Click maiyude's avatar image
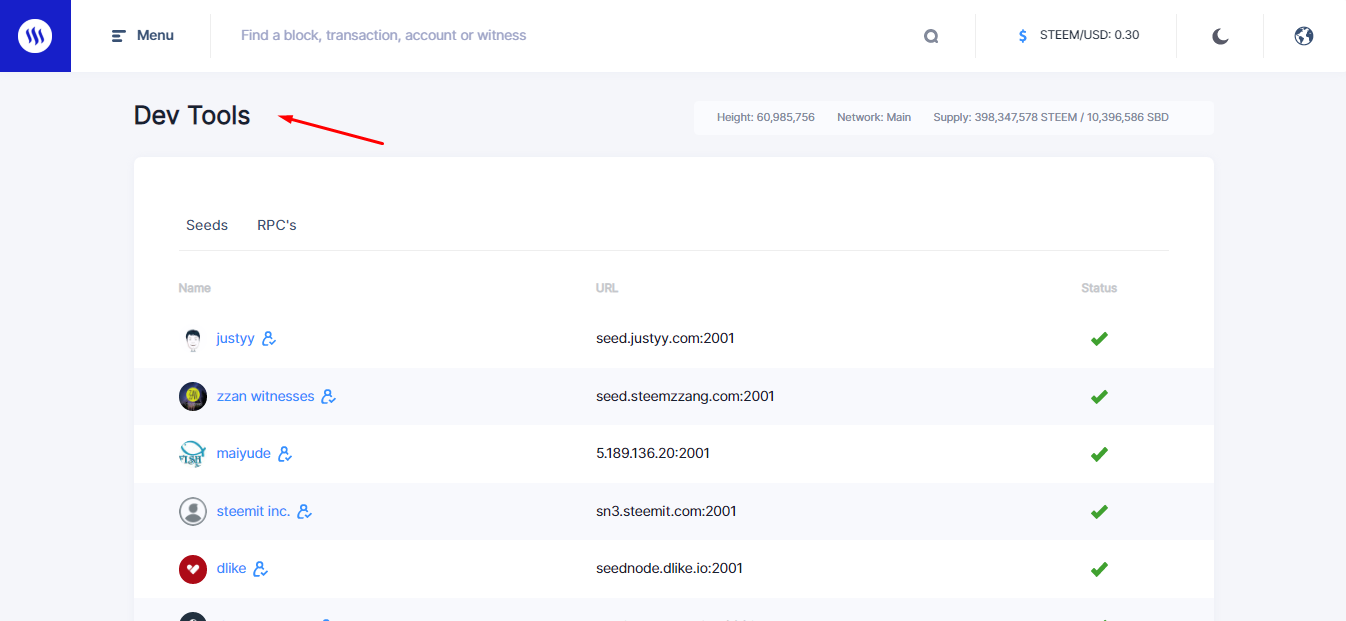Image resolution: width=1346 pixels, height=621 pixels. pos(193,454)
